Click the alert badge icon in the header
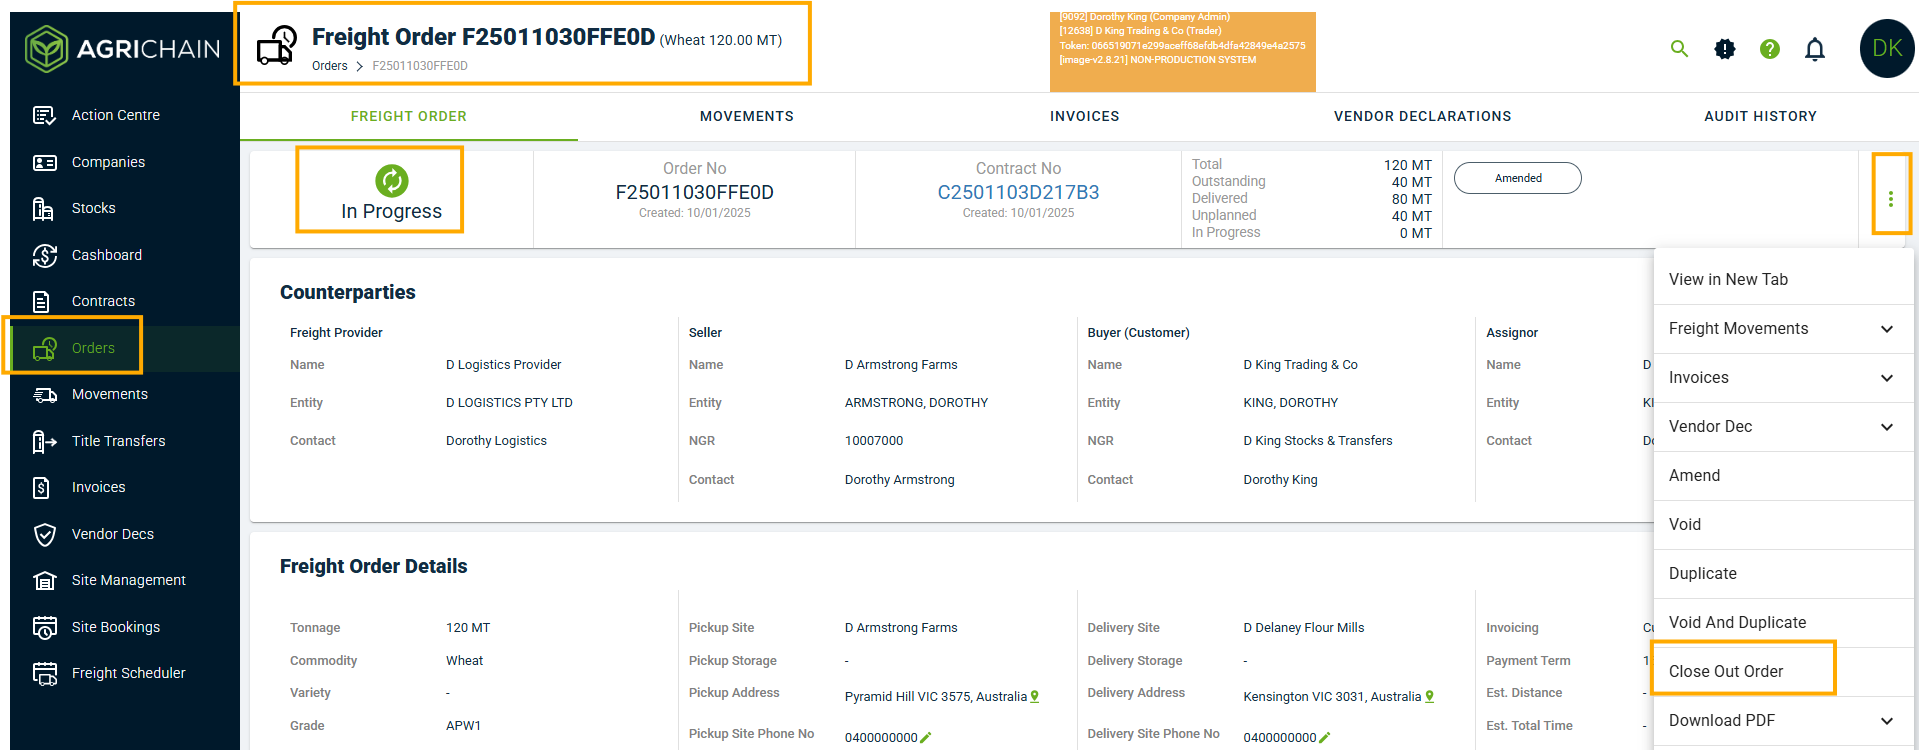The image size is (1919, 750). 1725,48
